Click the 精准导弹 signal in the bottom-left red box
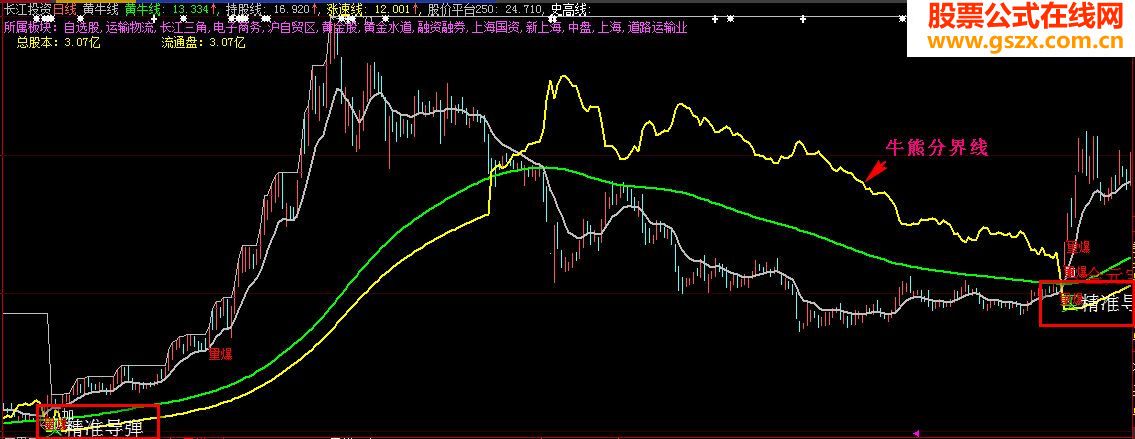The image size is (1135, 439). click(102, 427)
